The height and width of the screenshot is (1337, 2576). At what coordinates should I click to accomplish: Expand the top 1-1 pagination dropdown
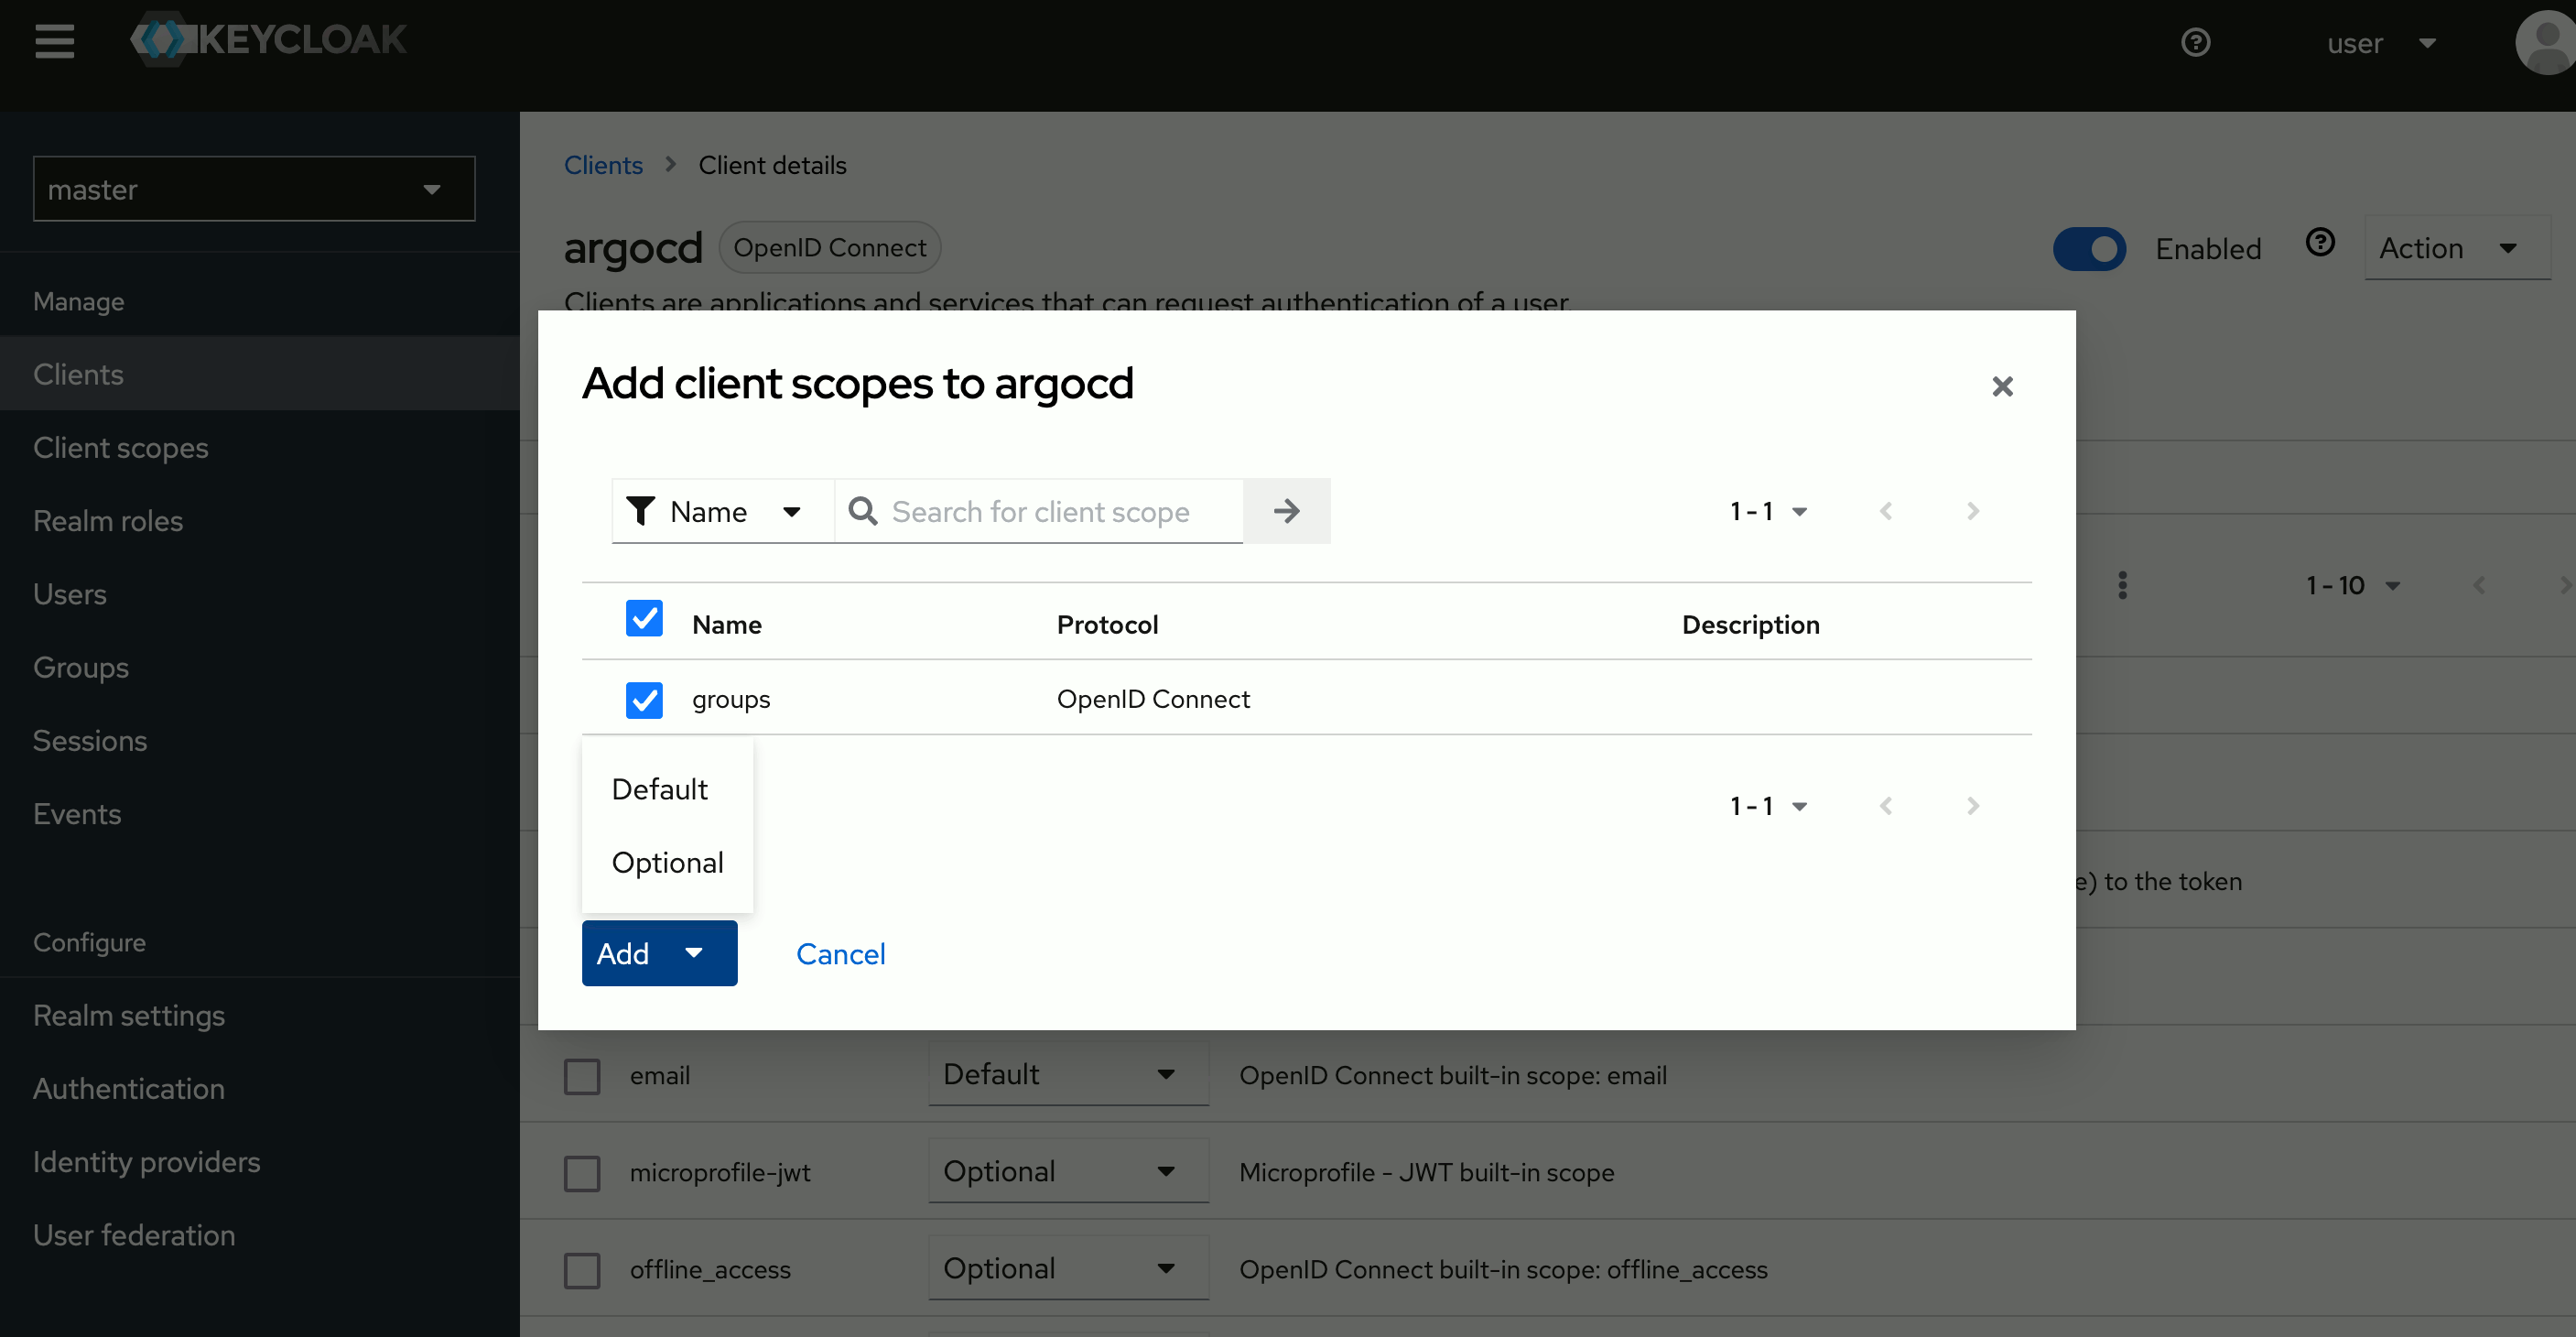1768,511
